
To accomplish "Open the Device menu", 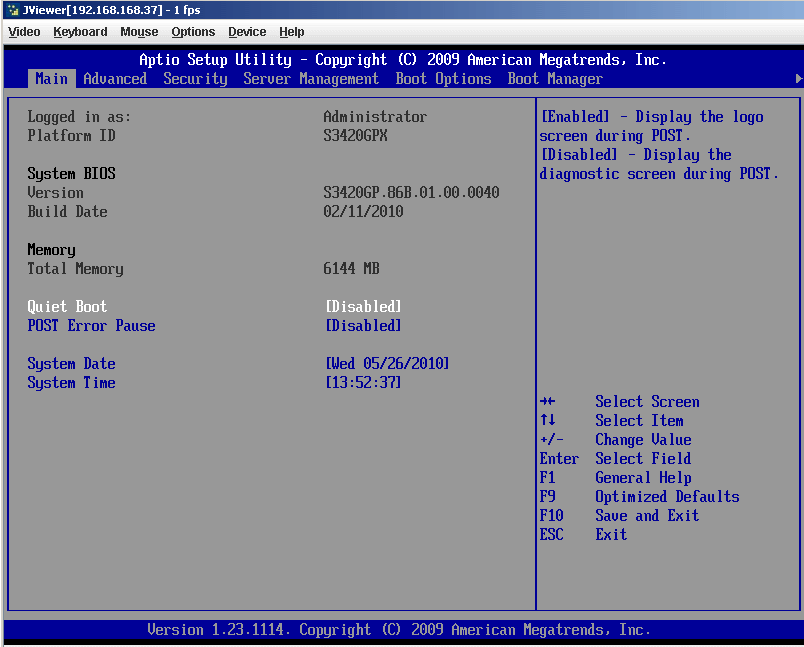I will click(247, 32).
